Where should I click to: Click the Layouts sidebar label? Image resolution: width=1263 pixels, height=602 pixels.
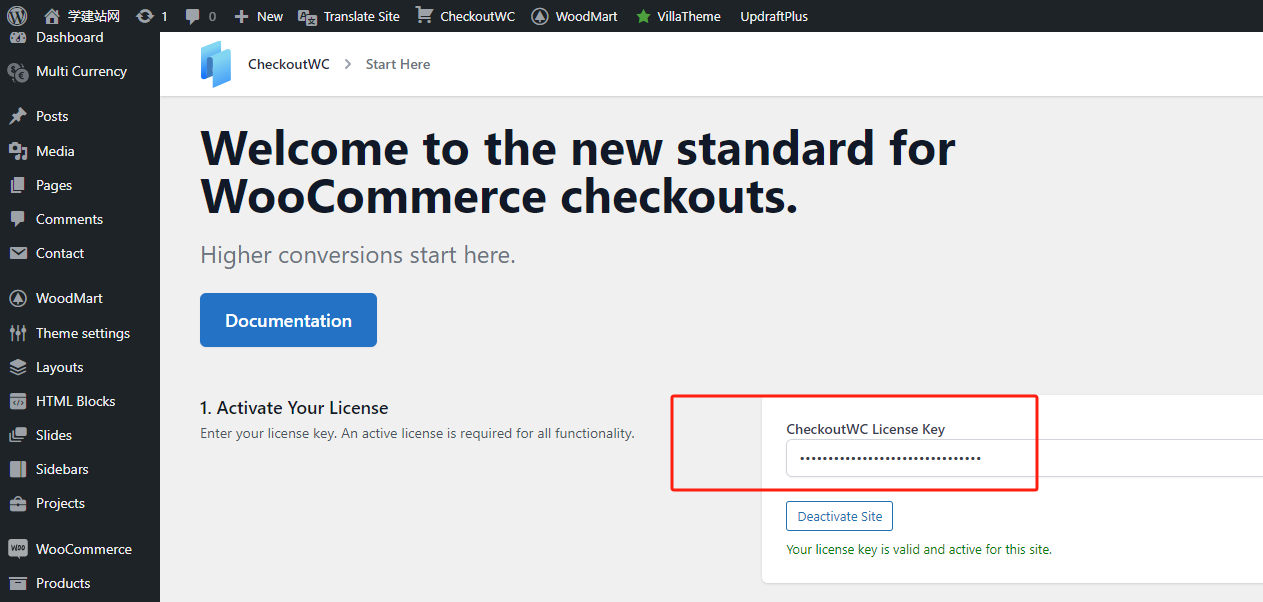coord(60,367)
